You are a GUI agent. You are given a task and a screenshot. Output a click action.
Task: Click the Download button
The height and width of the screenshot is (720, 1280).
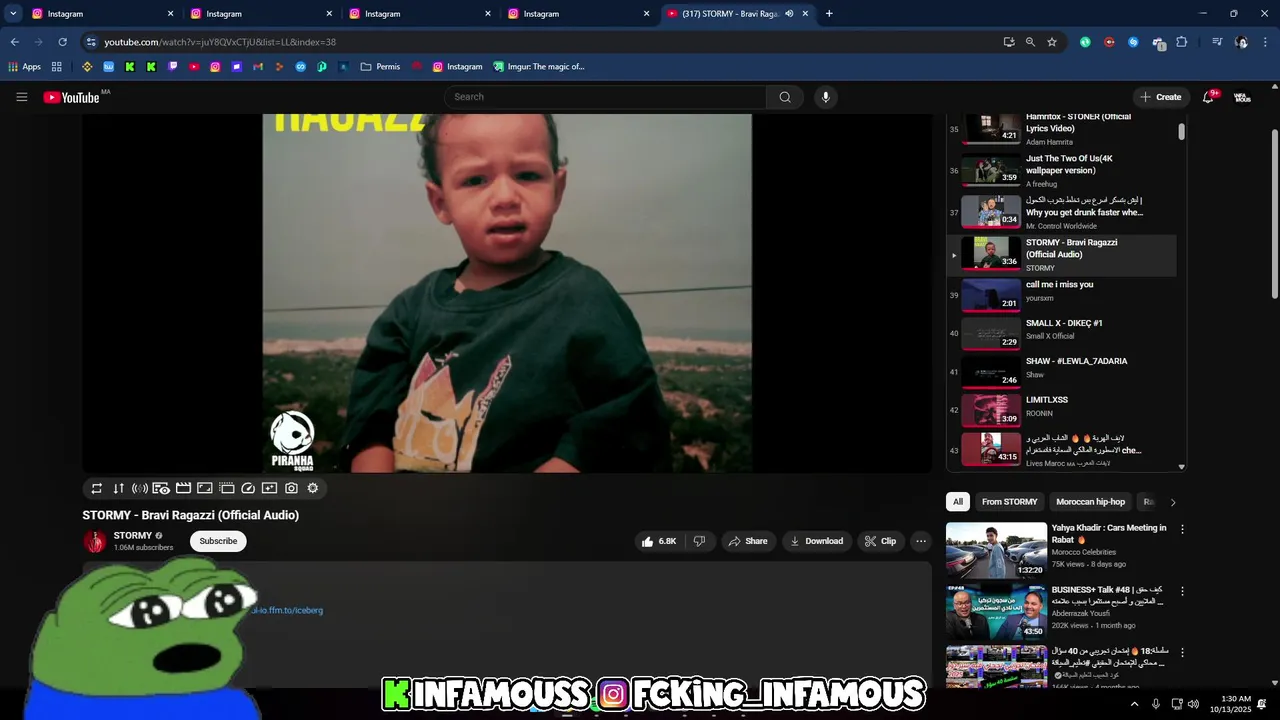click(x=817, y=541)
